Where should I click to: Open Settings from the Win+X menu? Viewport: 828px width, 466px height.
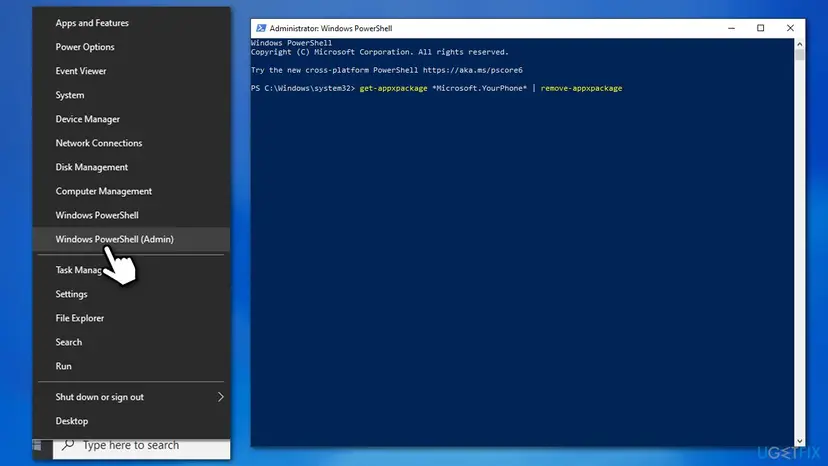click(131, 294)
